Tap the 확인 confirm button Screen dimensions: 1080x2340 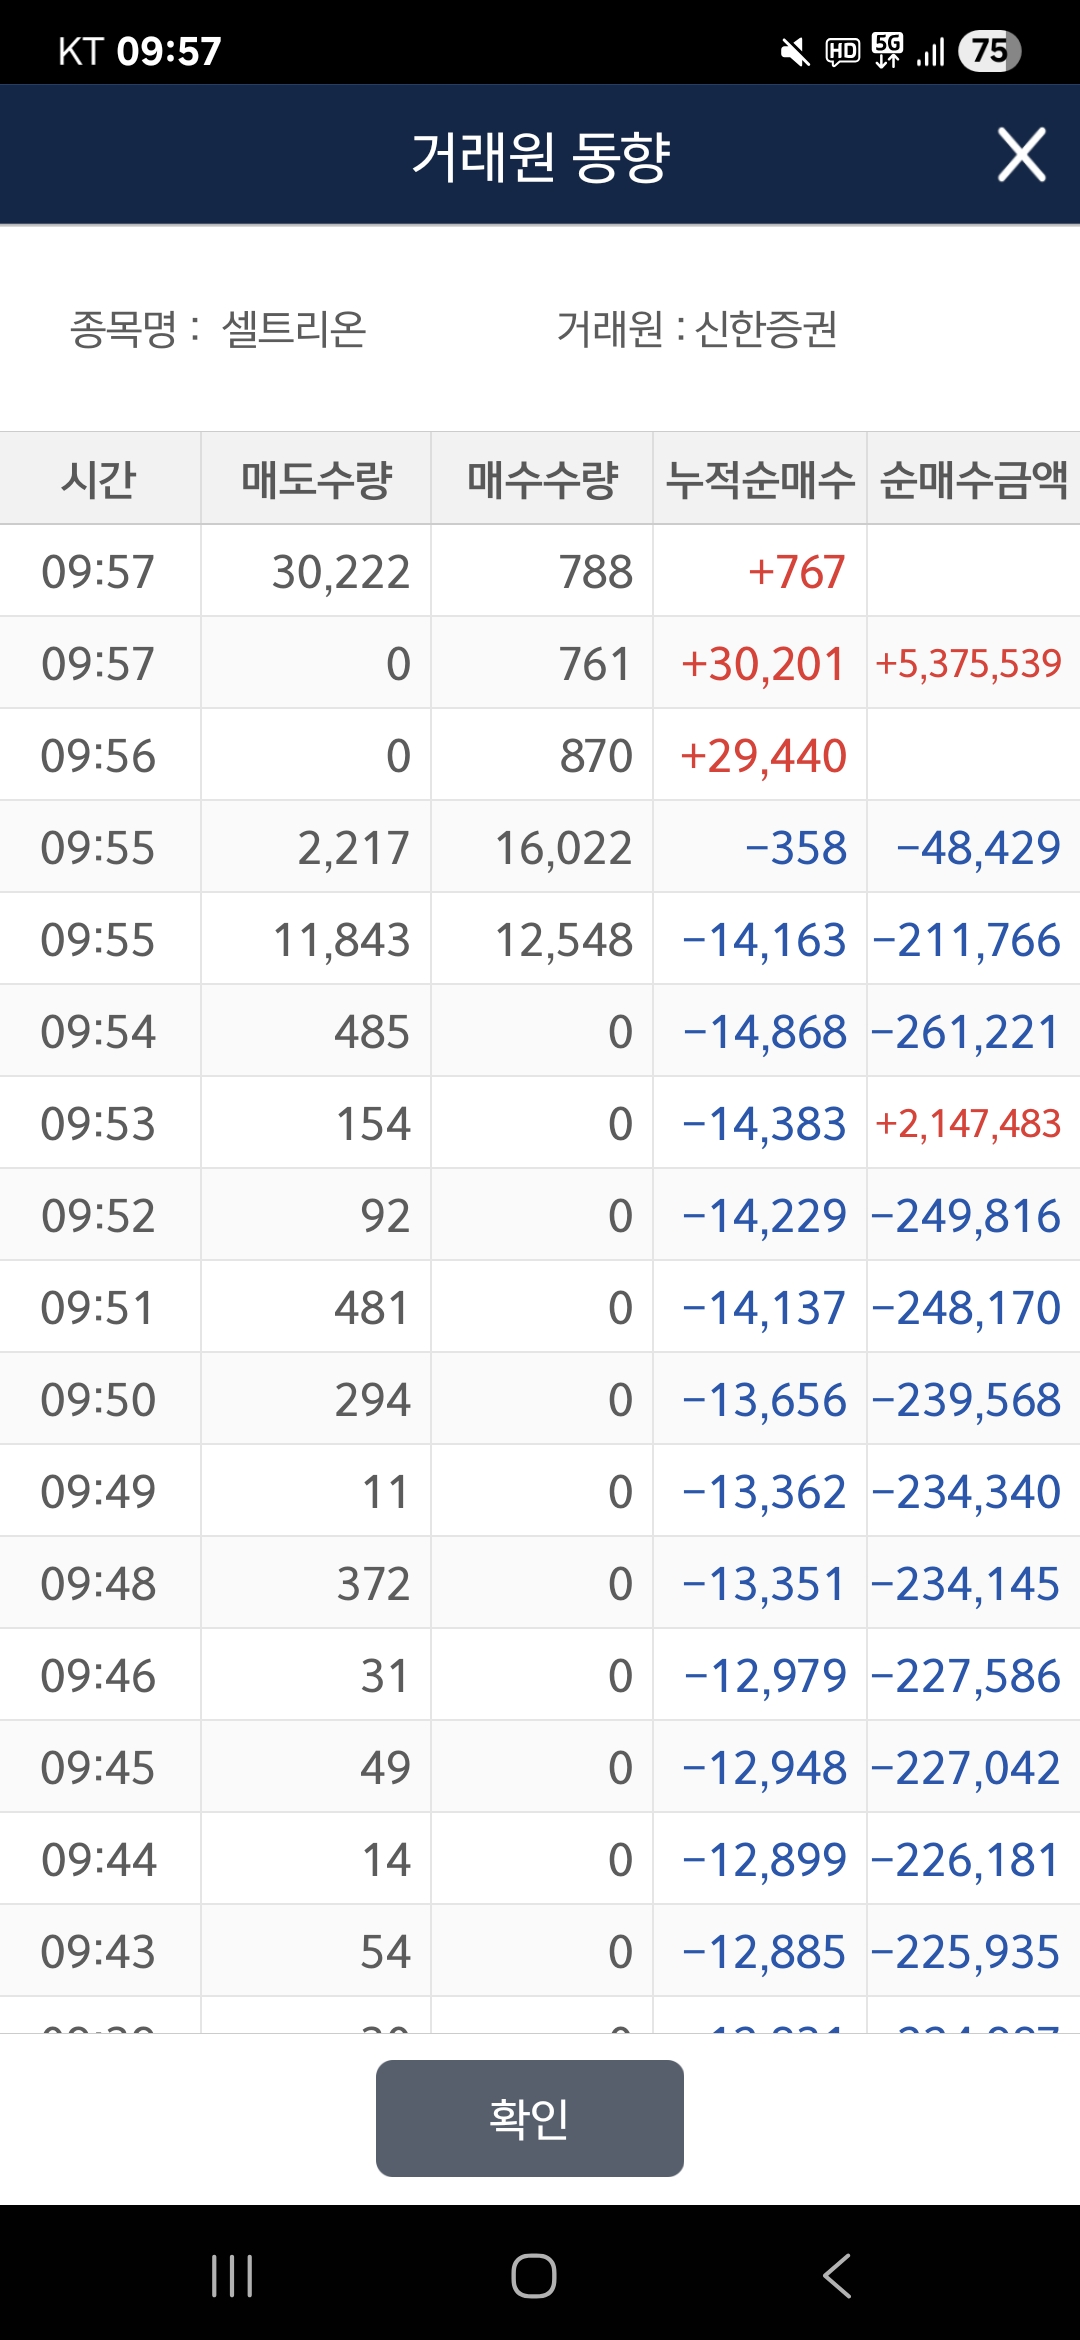[530, 2118]
